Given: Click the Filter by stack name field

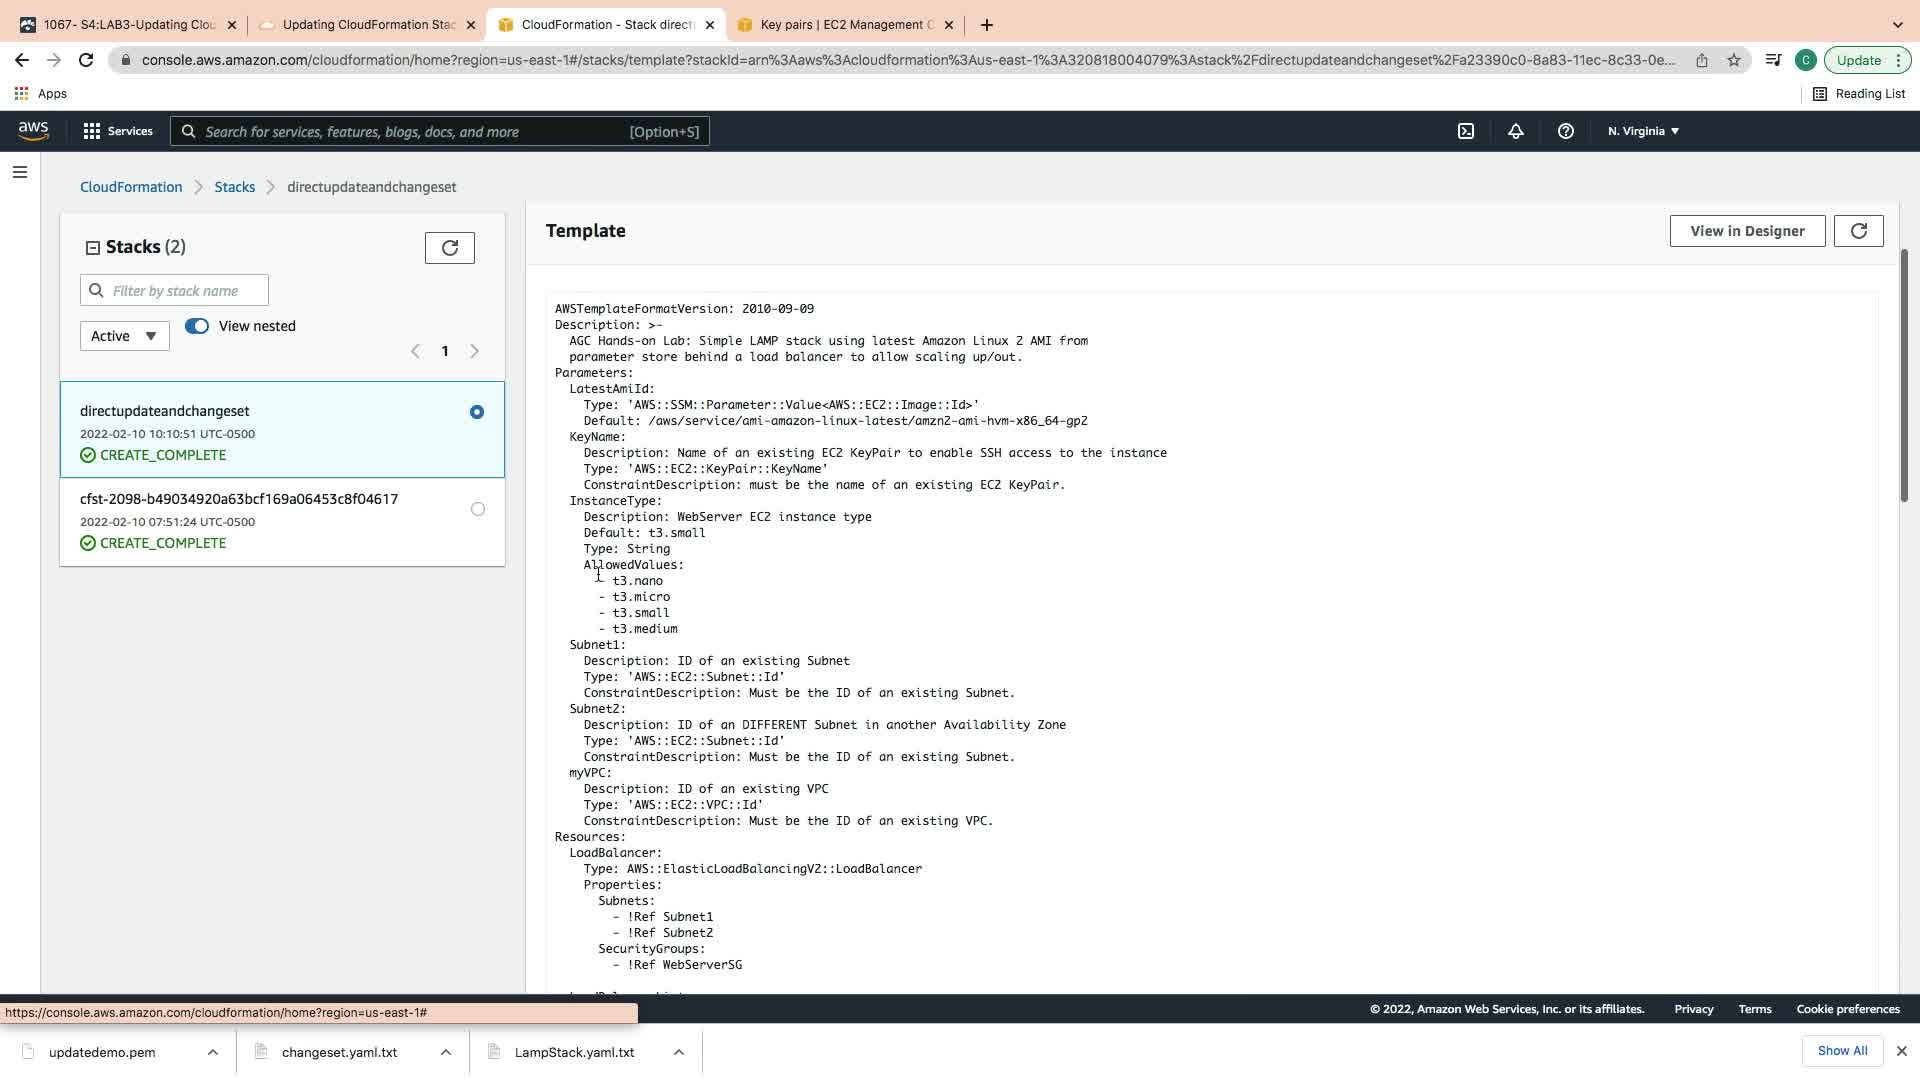Looking at the screenshot, I should [x=175, y=291].
